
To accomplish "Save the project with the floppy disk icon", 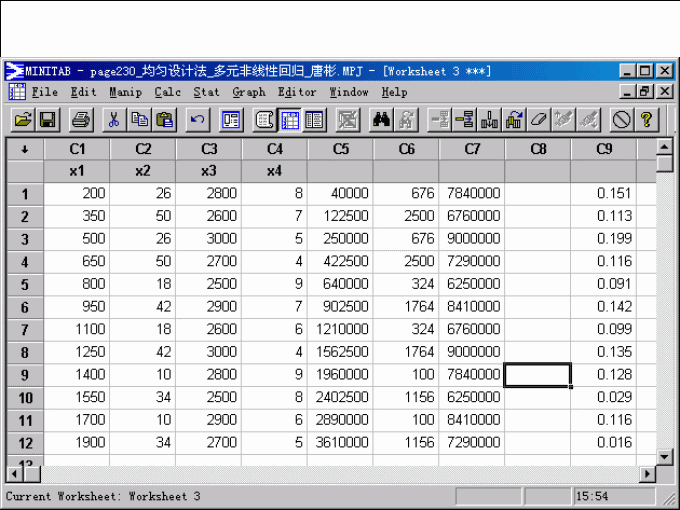I will [x=47, y=120].
